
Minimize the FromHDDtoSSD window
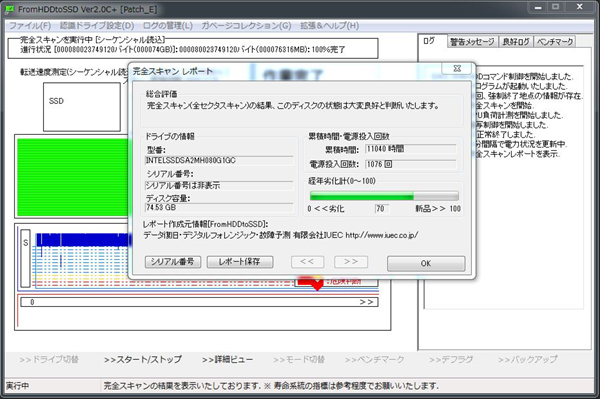(x=538, y=7)
